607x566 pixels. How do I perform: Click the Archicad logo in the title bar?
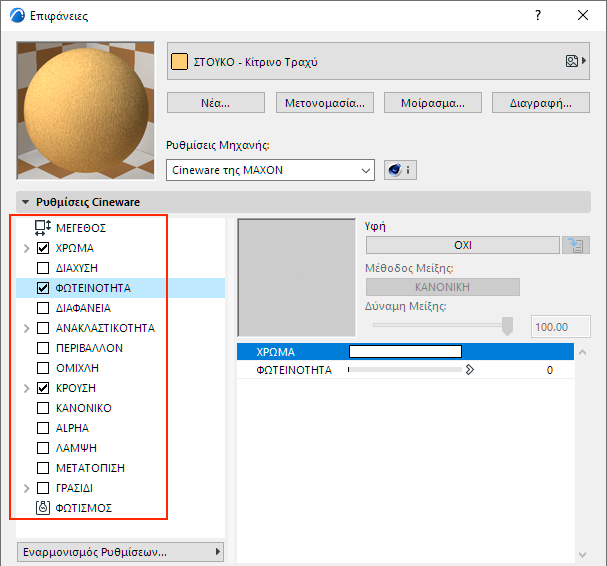point(17,16)
